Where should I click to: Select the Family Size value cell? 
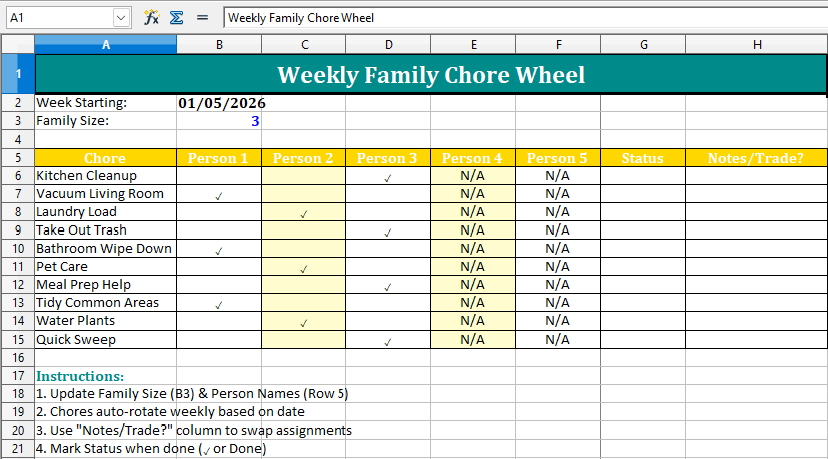tap(219, 121)
